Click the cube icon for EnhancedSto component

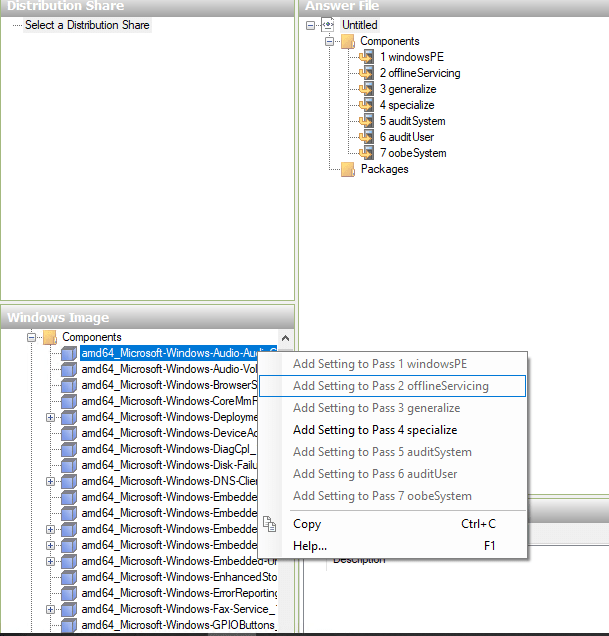coord(69,577)
